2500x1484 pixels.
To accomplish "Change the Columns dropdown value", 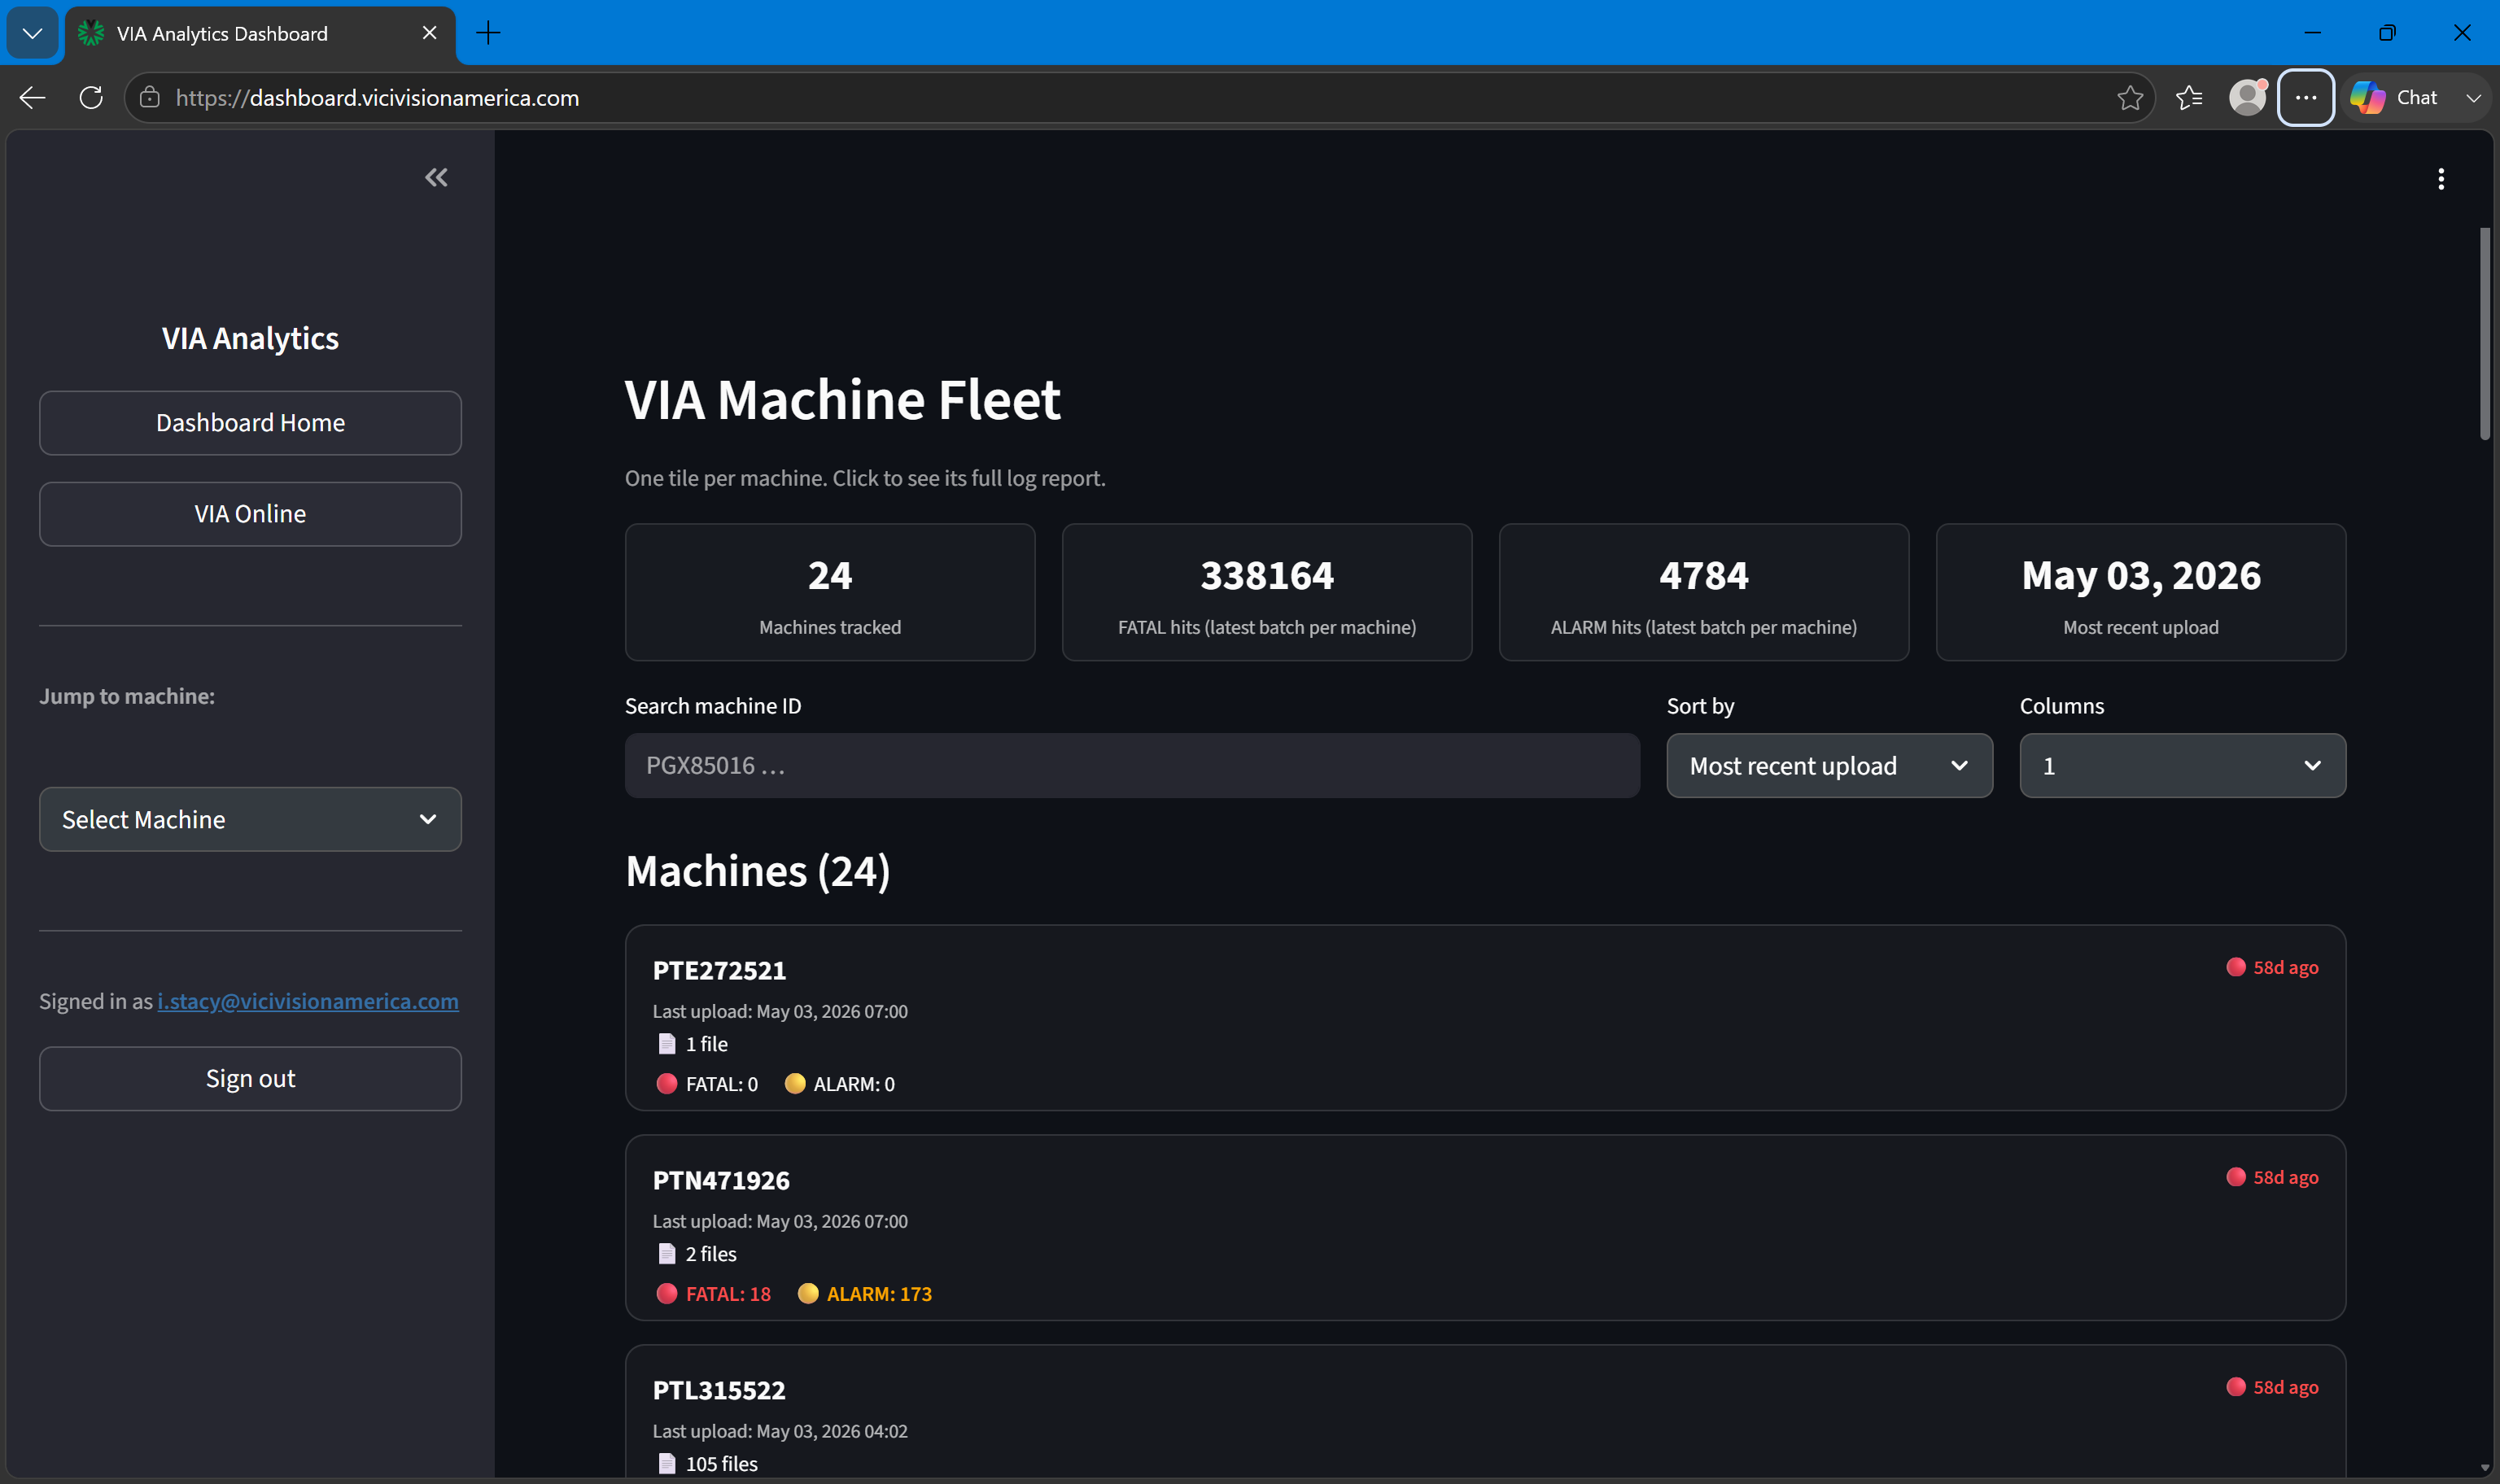I will click(x=2182, y=766).
